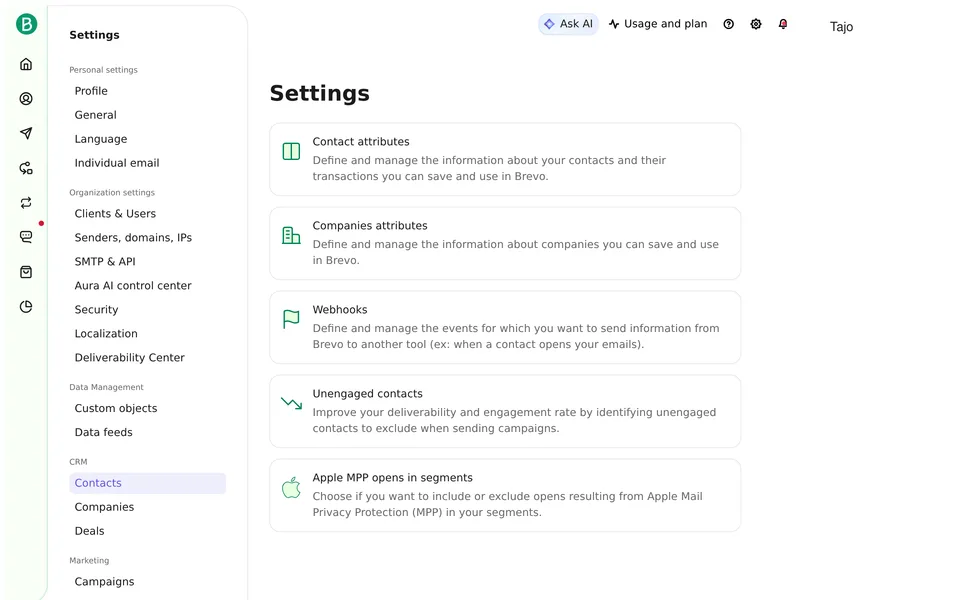Open Usage and plan
Viewport: 960px width, 600px height.
[658, 24]
